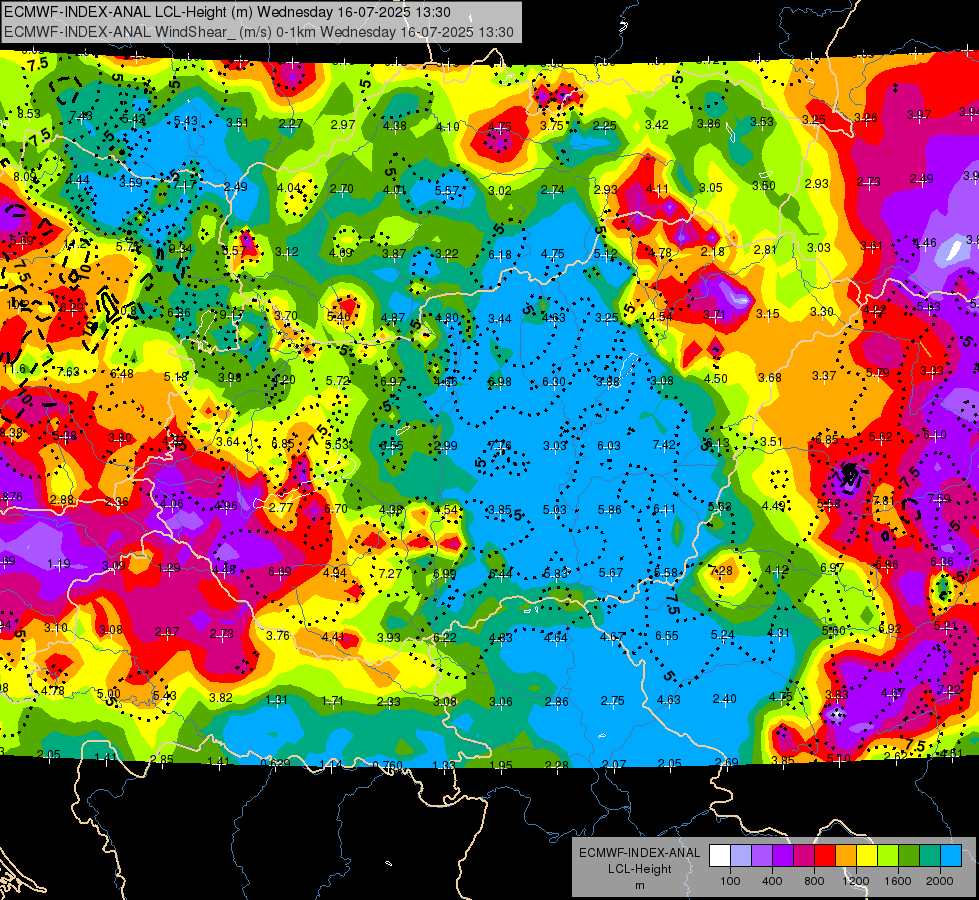The width and height of the screenshot is (979, 900).
Task: Click wind shear value 0.760
Action: (387, 766)
